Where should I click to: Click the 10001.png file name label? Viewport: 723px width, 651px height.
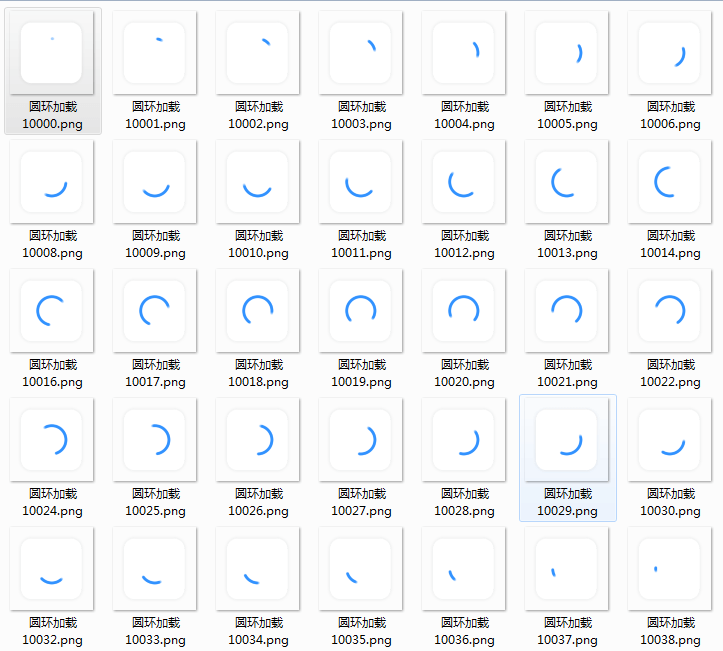coord(155,124)
